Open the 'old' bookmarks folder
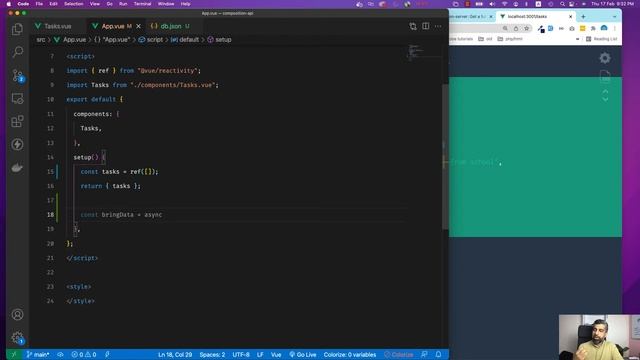Screen dimensions: 640x360 [485, 39]
